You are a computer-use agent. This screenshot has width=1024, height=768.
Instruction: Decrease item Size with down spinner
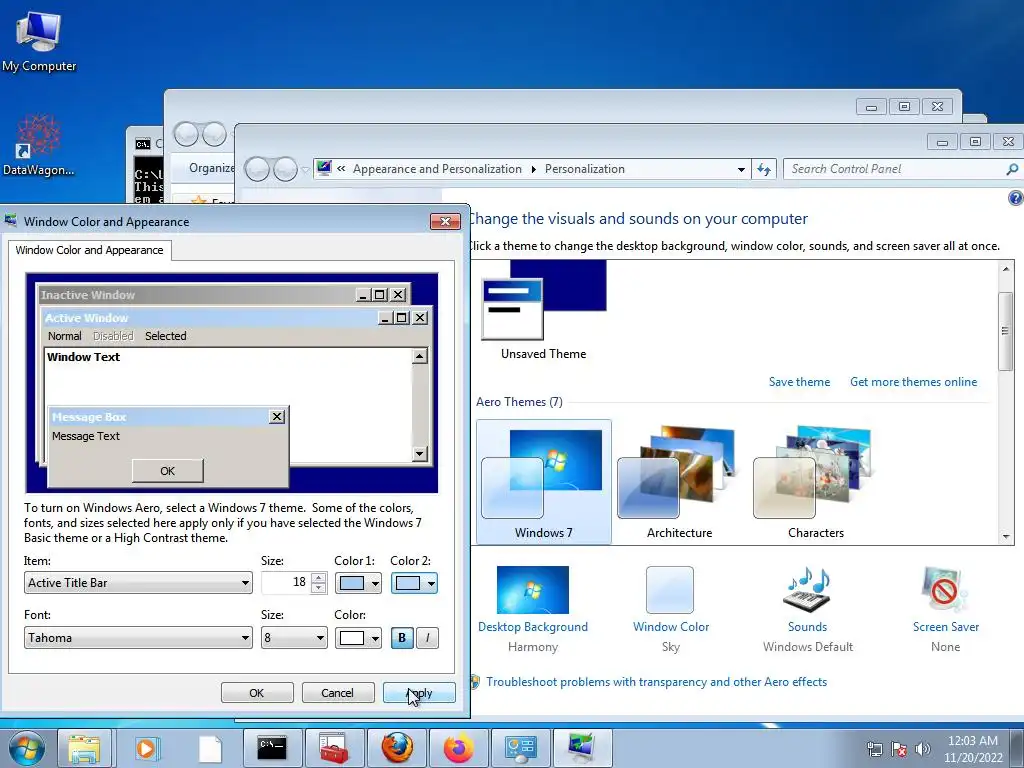pos(318,588)
